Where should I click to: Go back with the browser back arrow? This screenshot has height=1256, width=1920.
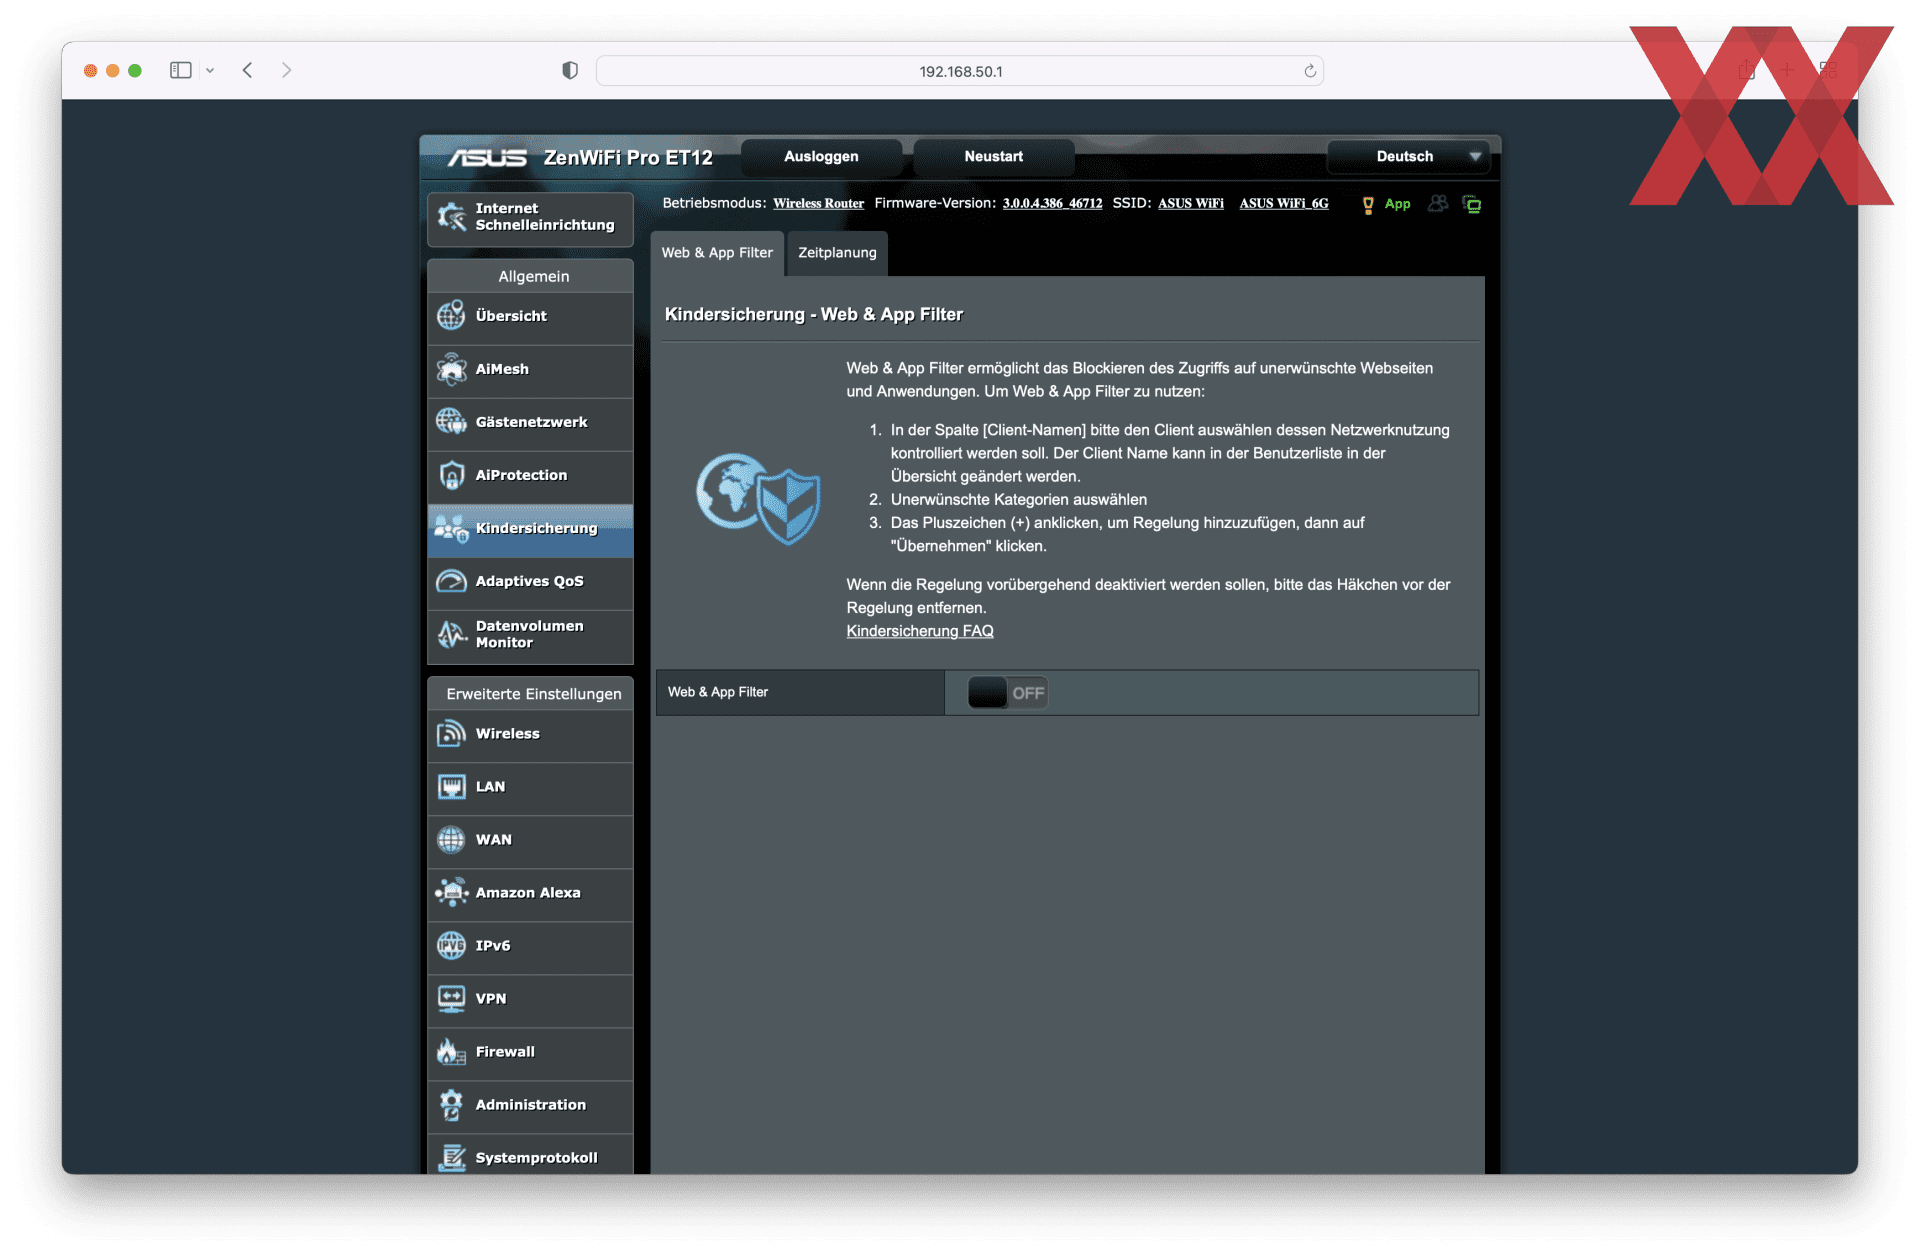(248, 70)
